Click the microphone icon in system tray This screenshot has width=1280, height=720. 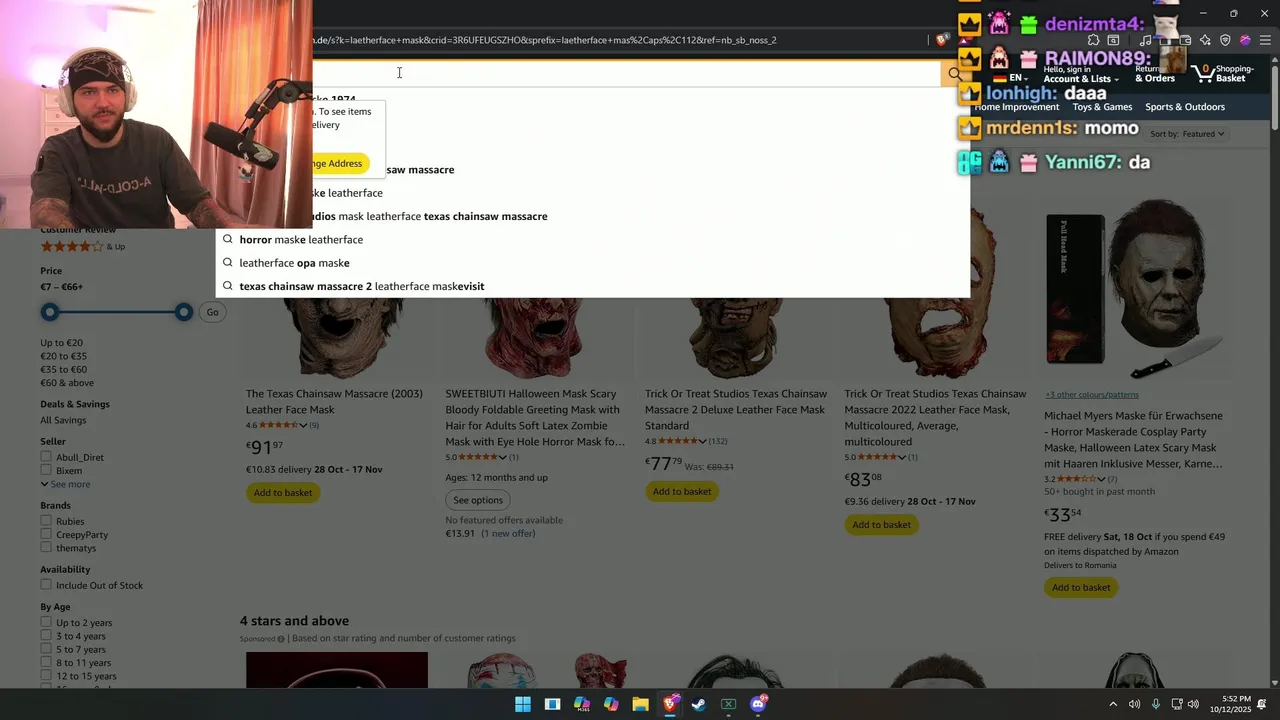1155,704
